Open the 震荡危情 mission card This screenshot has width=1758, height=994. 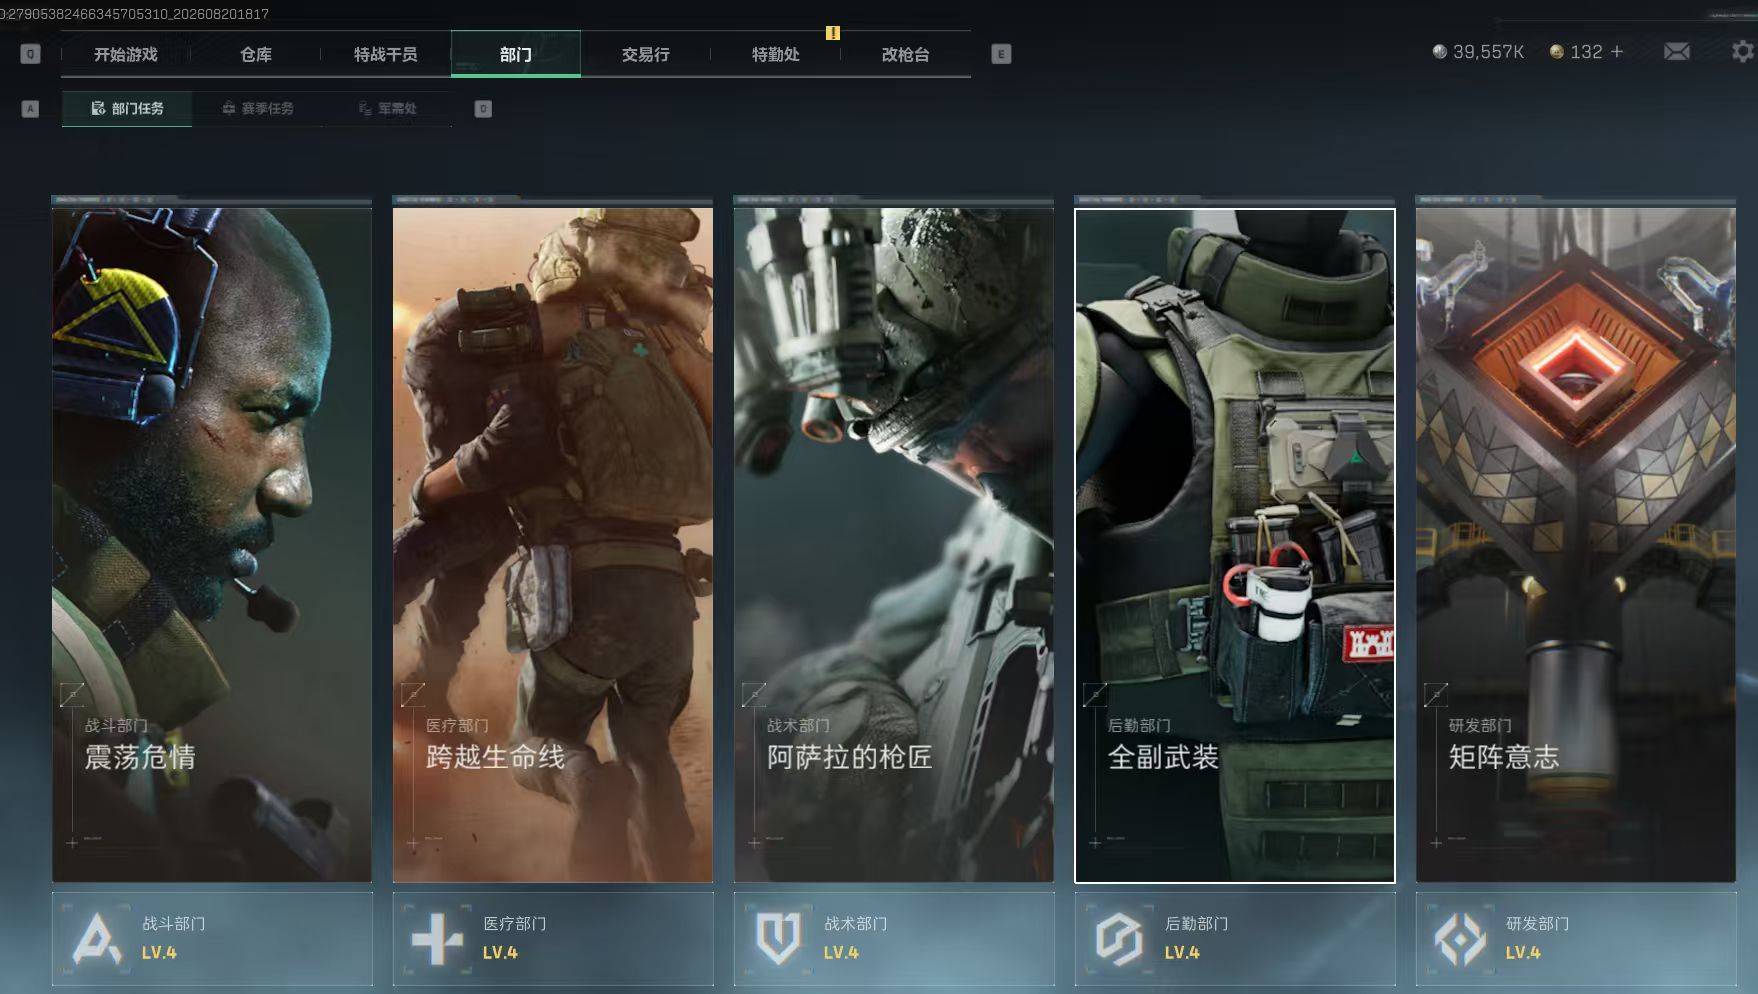212,545
